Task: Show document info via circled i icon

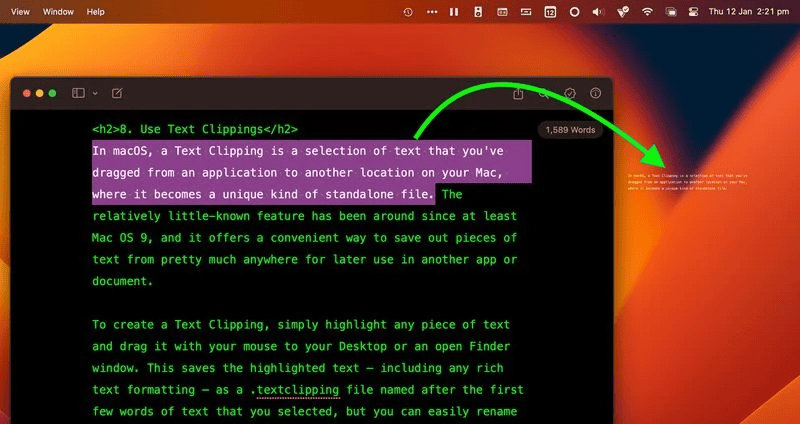Action: tap(596, 93)
